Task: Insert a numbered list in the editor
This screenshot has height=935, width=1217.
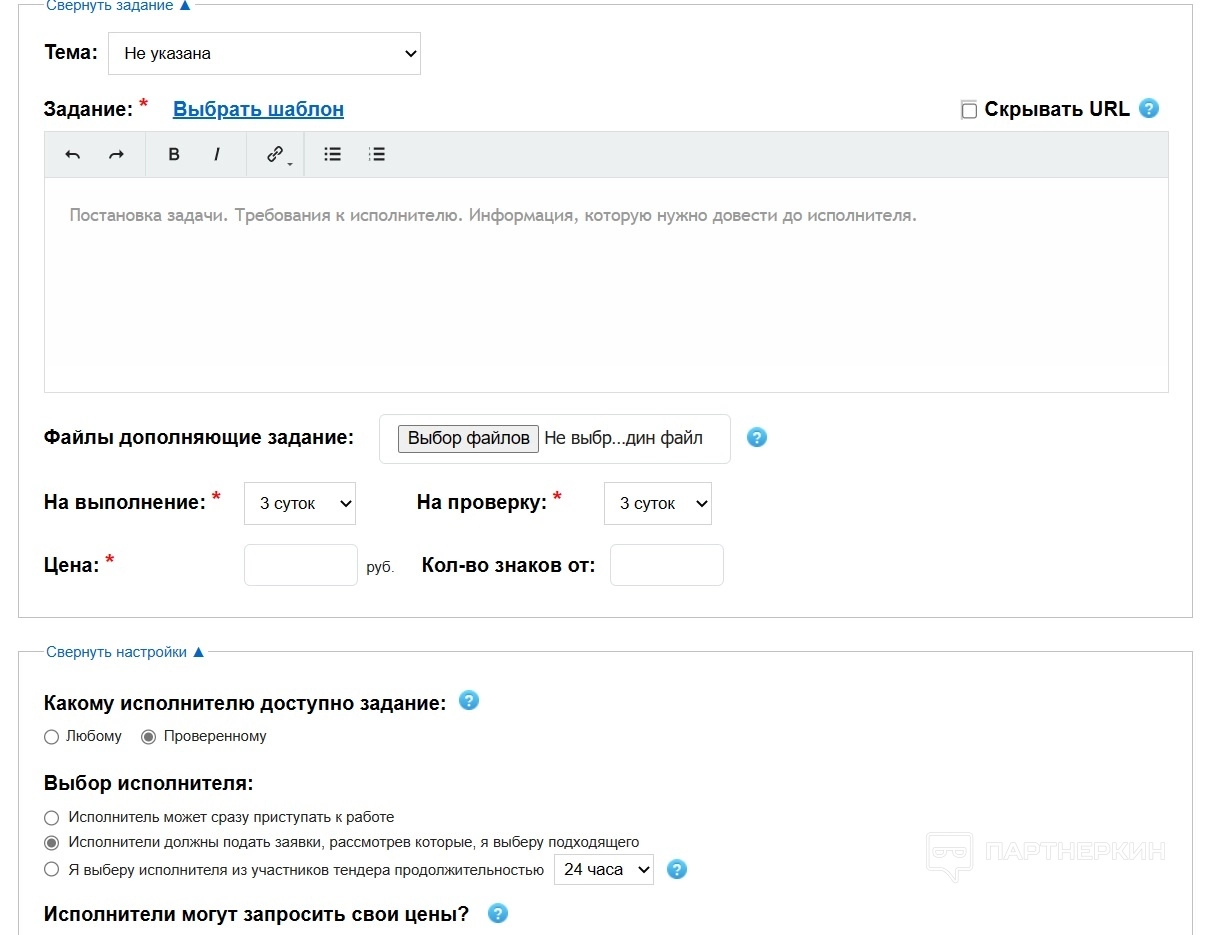Action: (x=377, y=154)
